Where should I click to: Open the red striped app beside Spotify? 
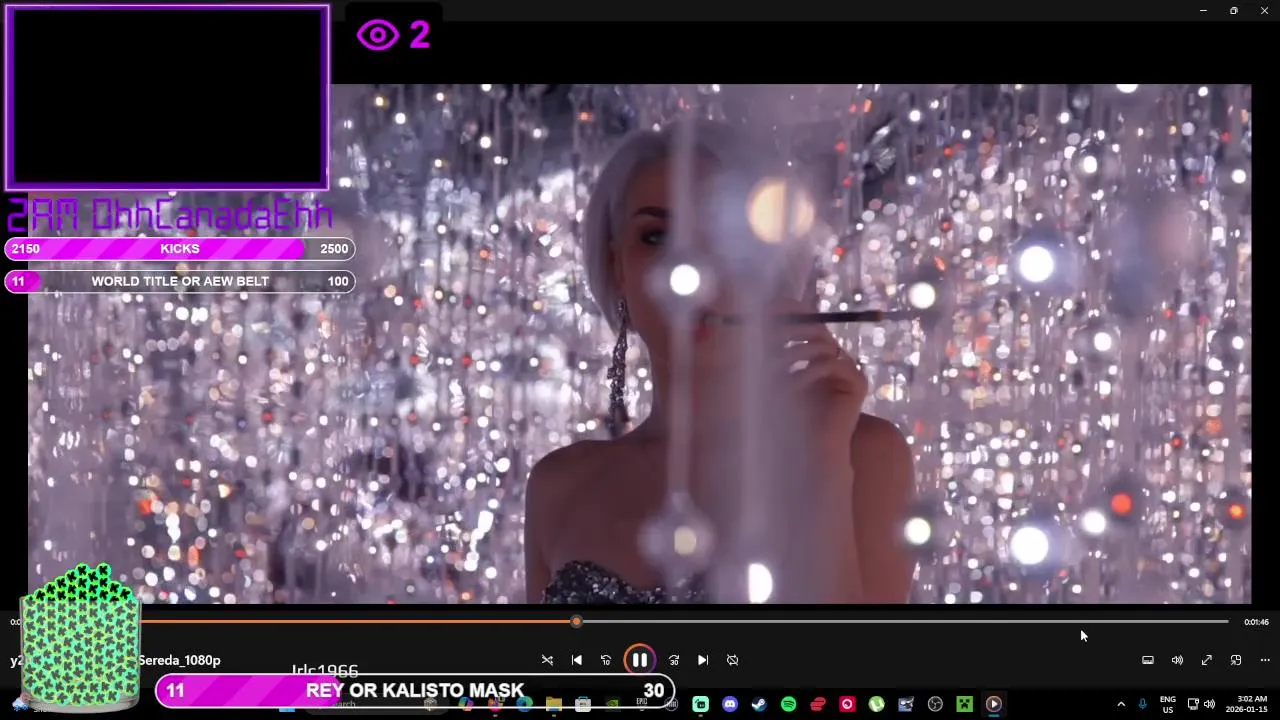coord(818,704)
